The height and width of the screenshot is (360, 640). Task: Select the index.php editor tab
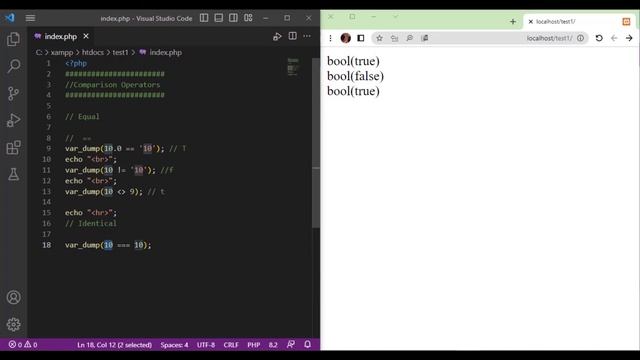(60, 36)
